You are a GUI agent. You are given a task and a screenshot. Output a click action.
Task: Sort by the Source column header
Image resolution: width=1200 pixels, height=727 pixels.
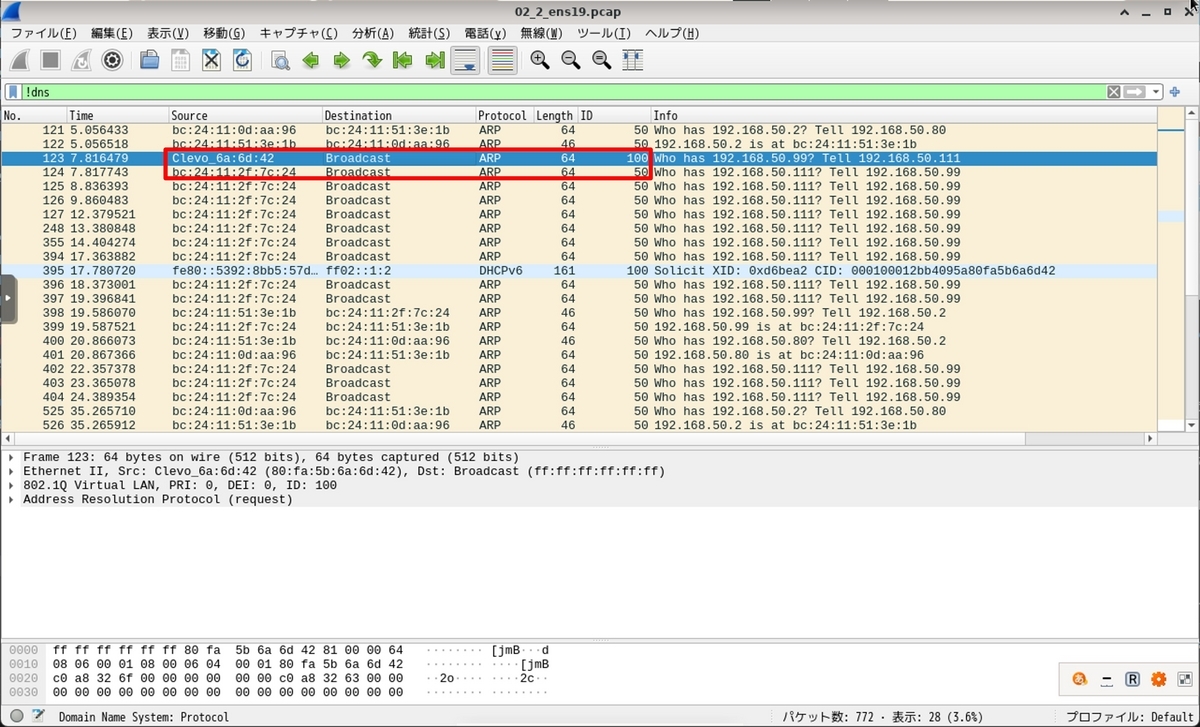[245, 116]
